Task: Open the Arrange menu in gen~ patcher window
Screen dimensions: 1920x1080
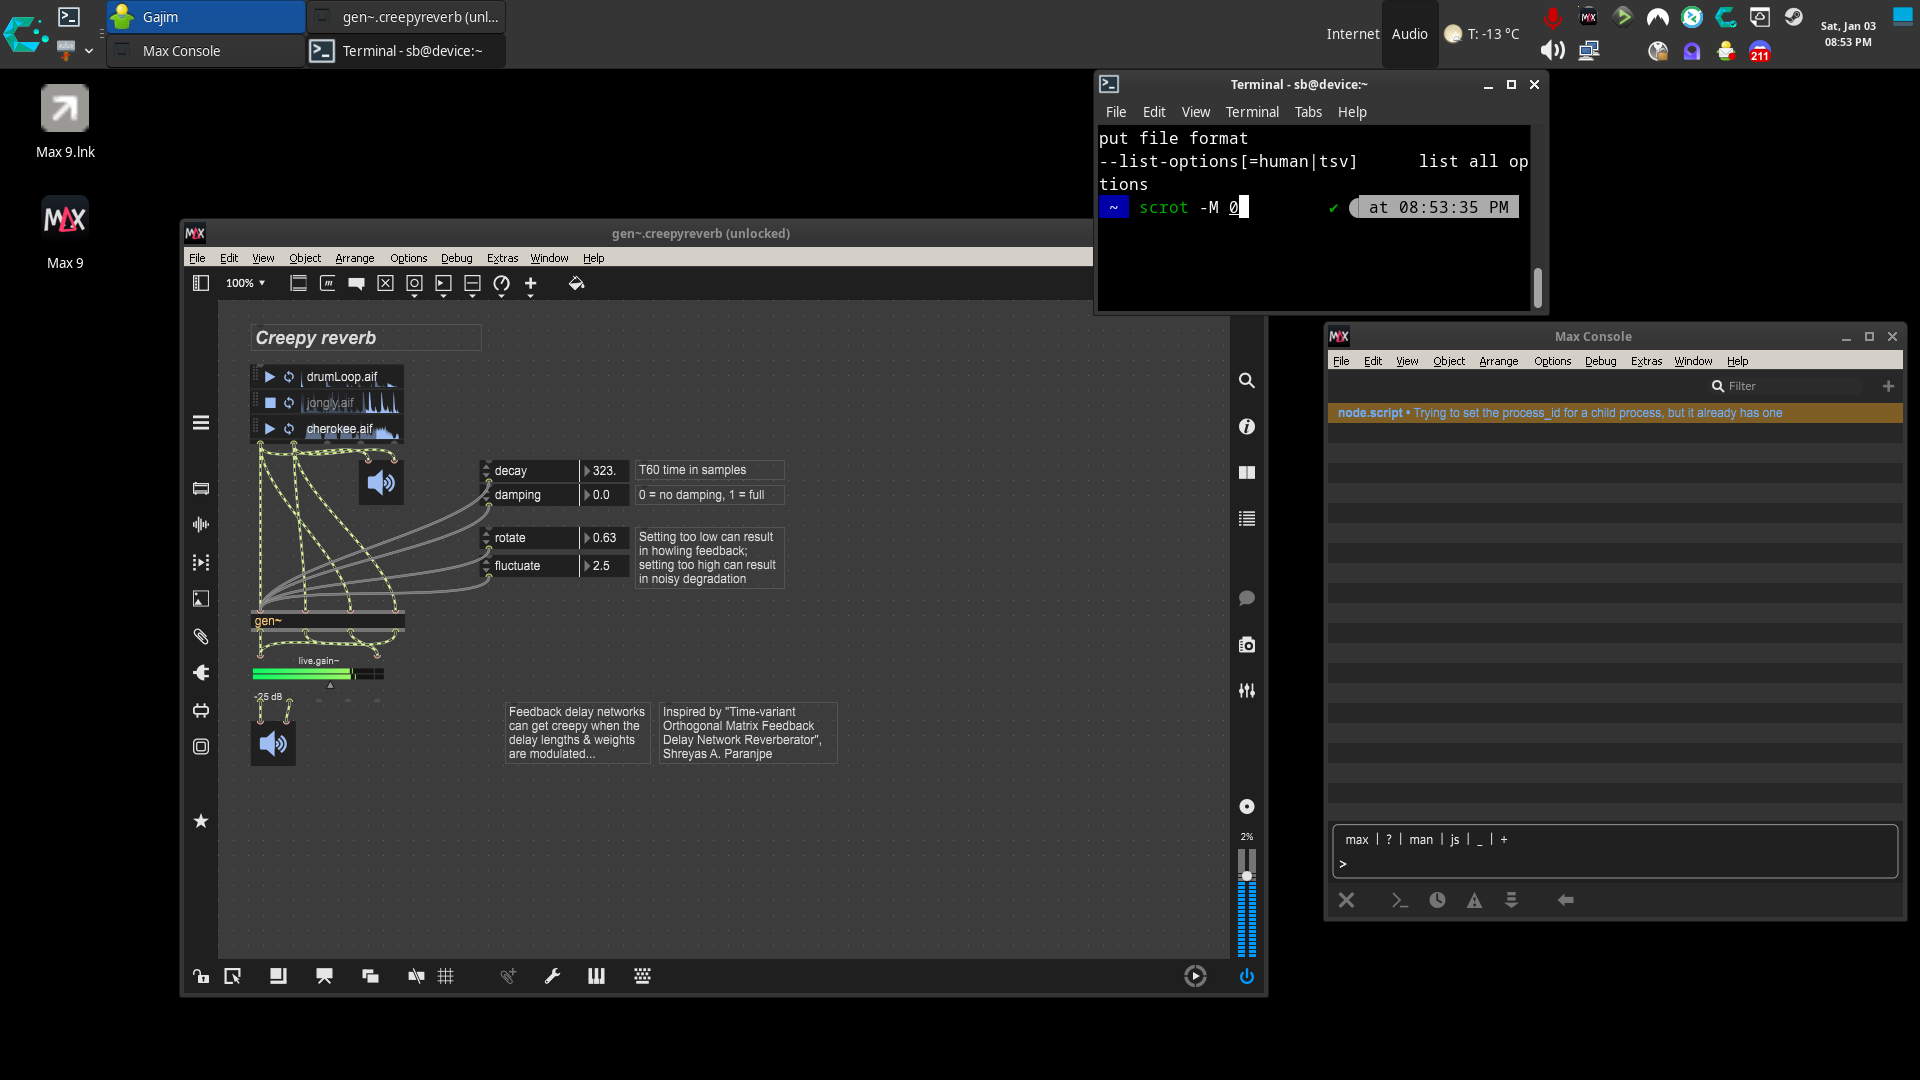Action: [354, 258]
